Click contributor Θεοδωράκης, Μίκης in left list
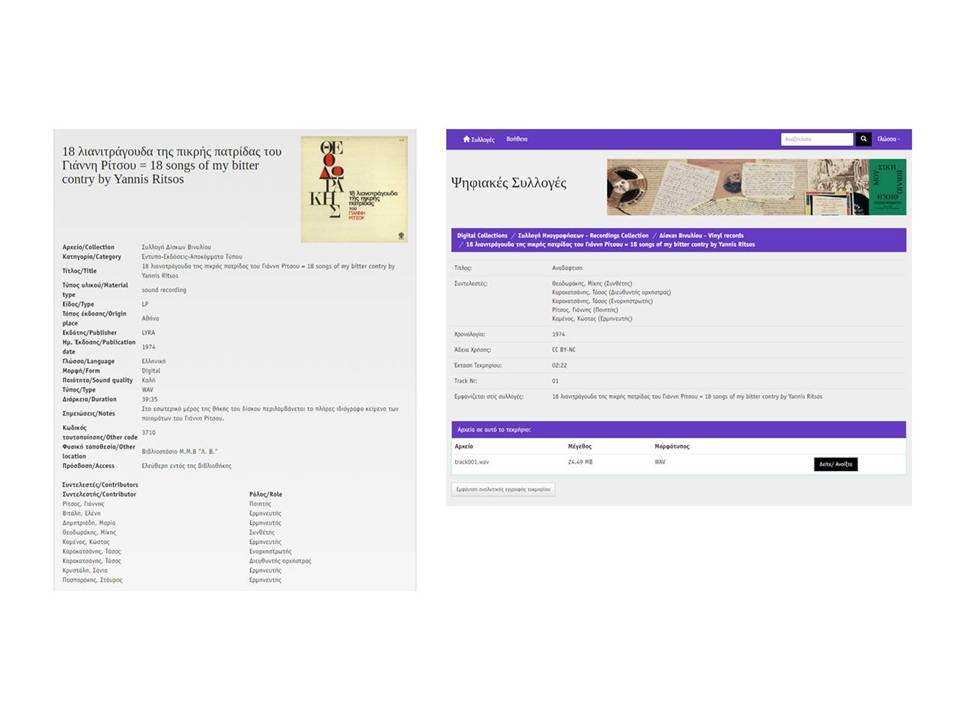 coord(89,533)
